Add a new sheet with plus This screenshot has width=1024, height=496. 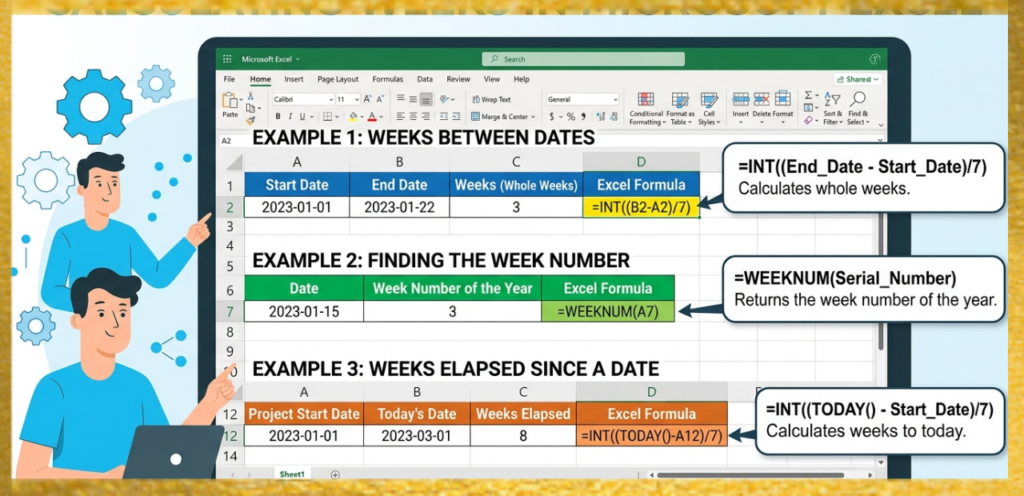(335, 474)
